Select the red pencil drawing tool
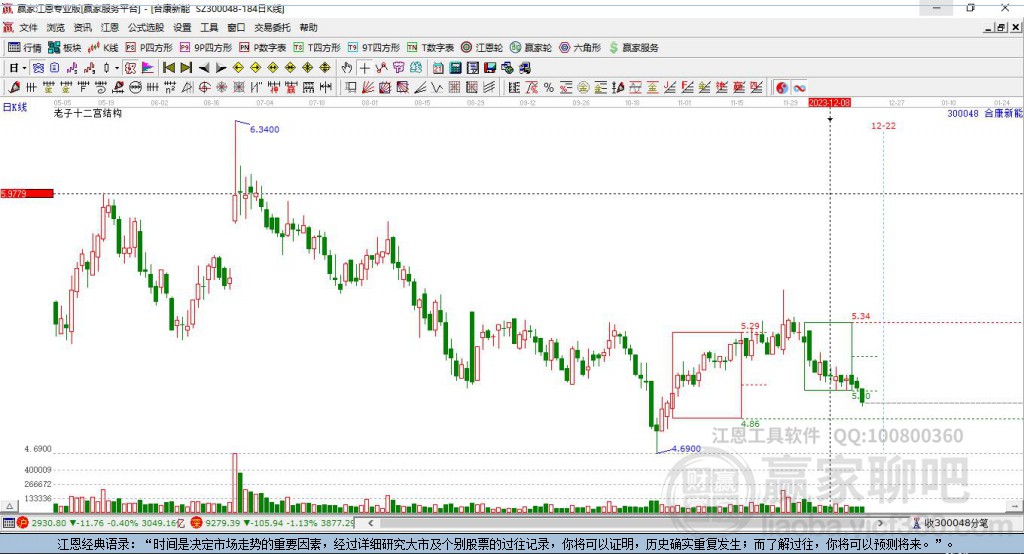The height and width of the screenshot is (554, 1024). click(14, 88)
